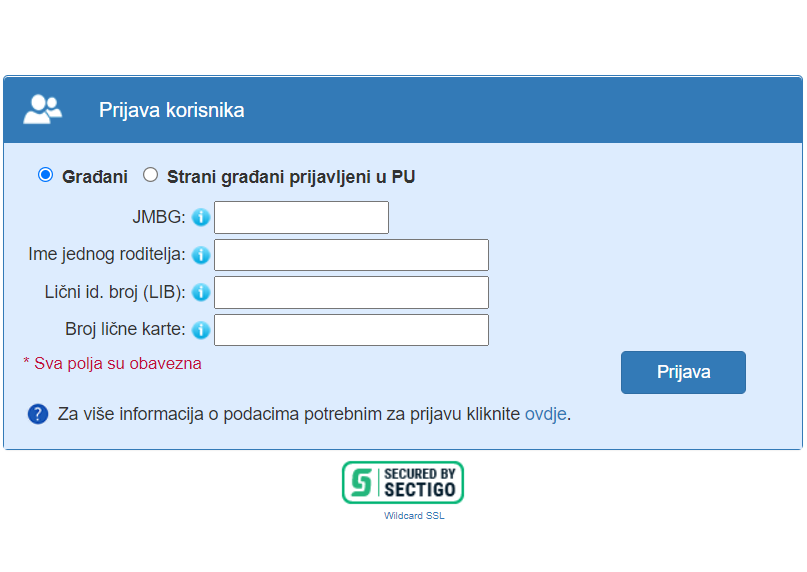
Task: Click the JMBG field label
Action: pos(159,217)
